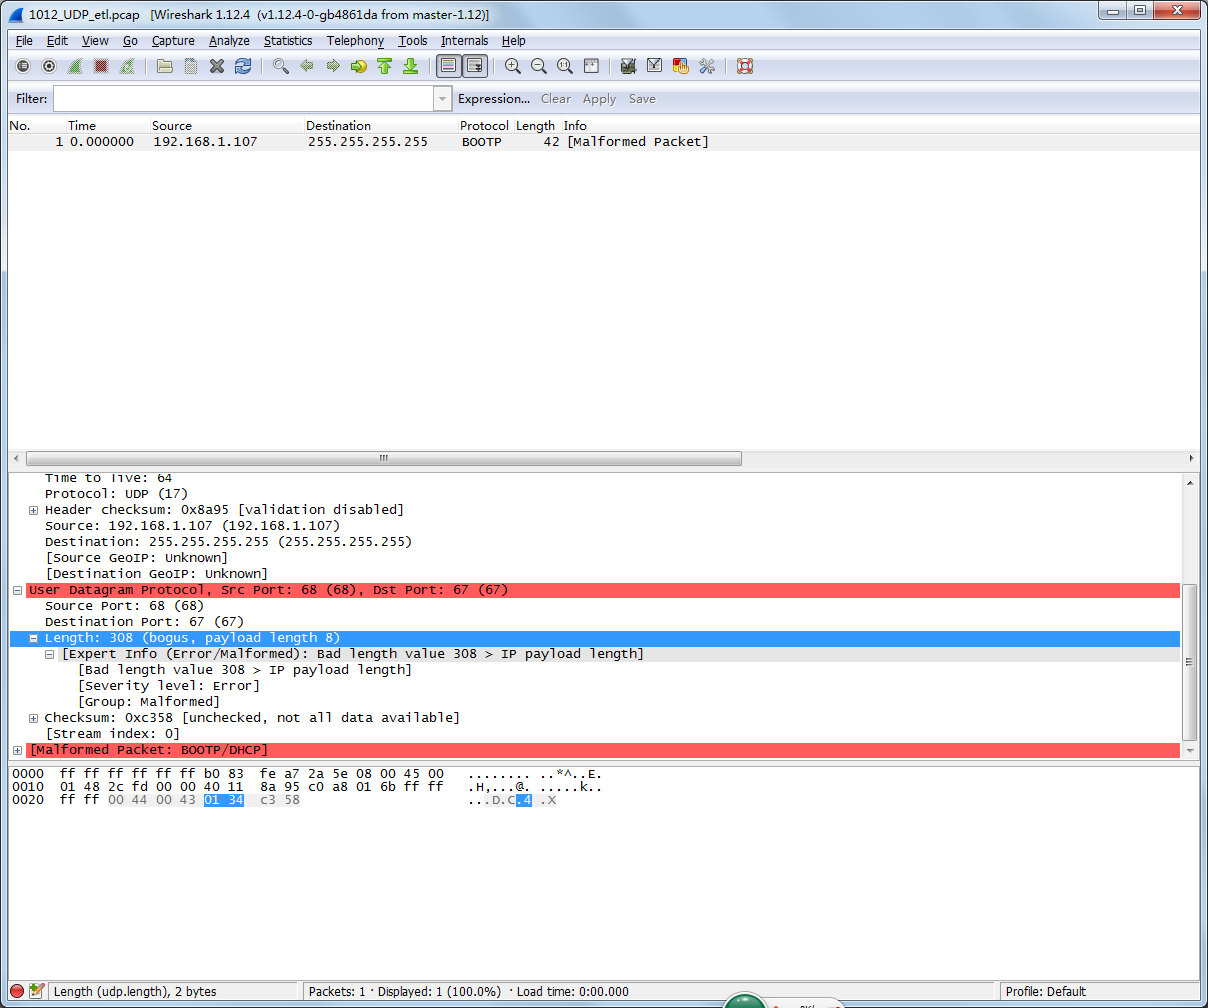Click expert info red circle in status bar
1208x1008 pixels.
click(x=17, y=991)
